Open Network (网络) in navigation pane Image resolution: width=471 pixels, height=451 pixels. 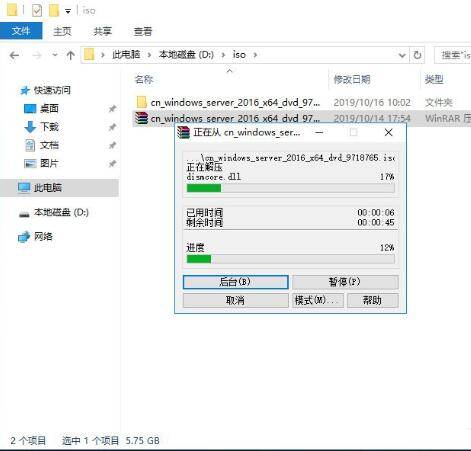coord(43,237)
